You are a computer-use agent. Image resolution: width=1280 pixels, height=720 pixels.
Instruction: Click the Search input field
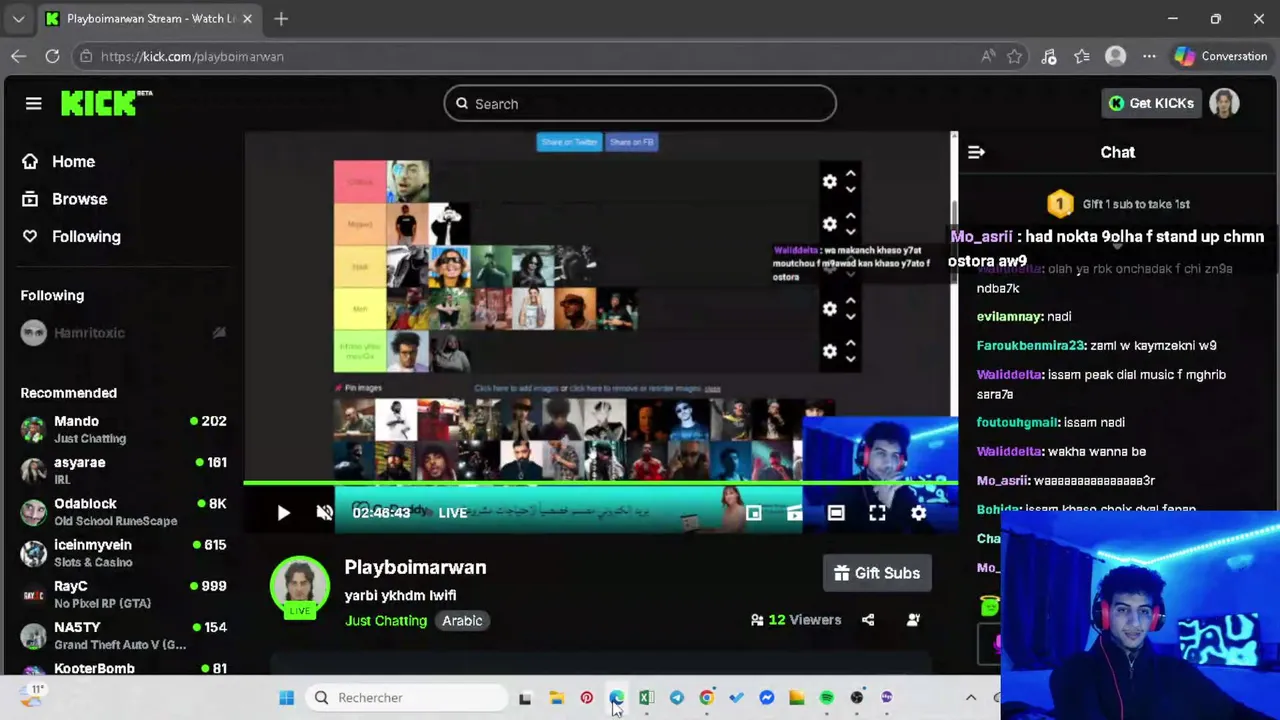(x=640, y=104)
